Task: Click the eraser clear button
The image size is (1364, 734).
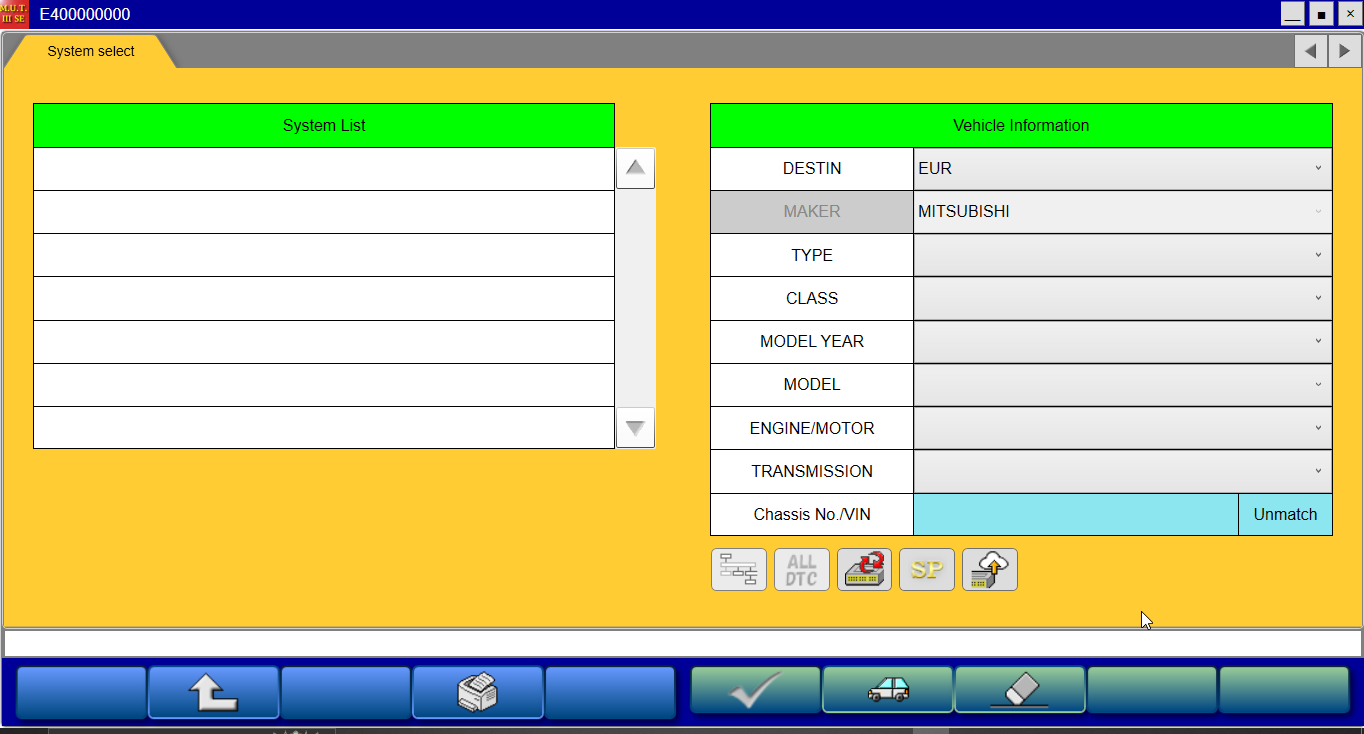Action: [x=1019, y=690]
